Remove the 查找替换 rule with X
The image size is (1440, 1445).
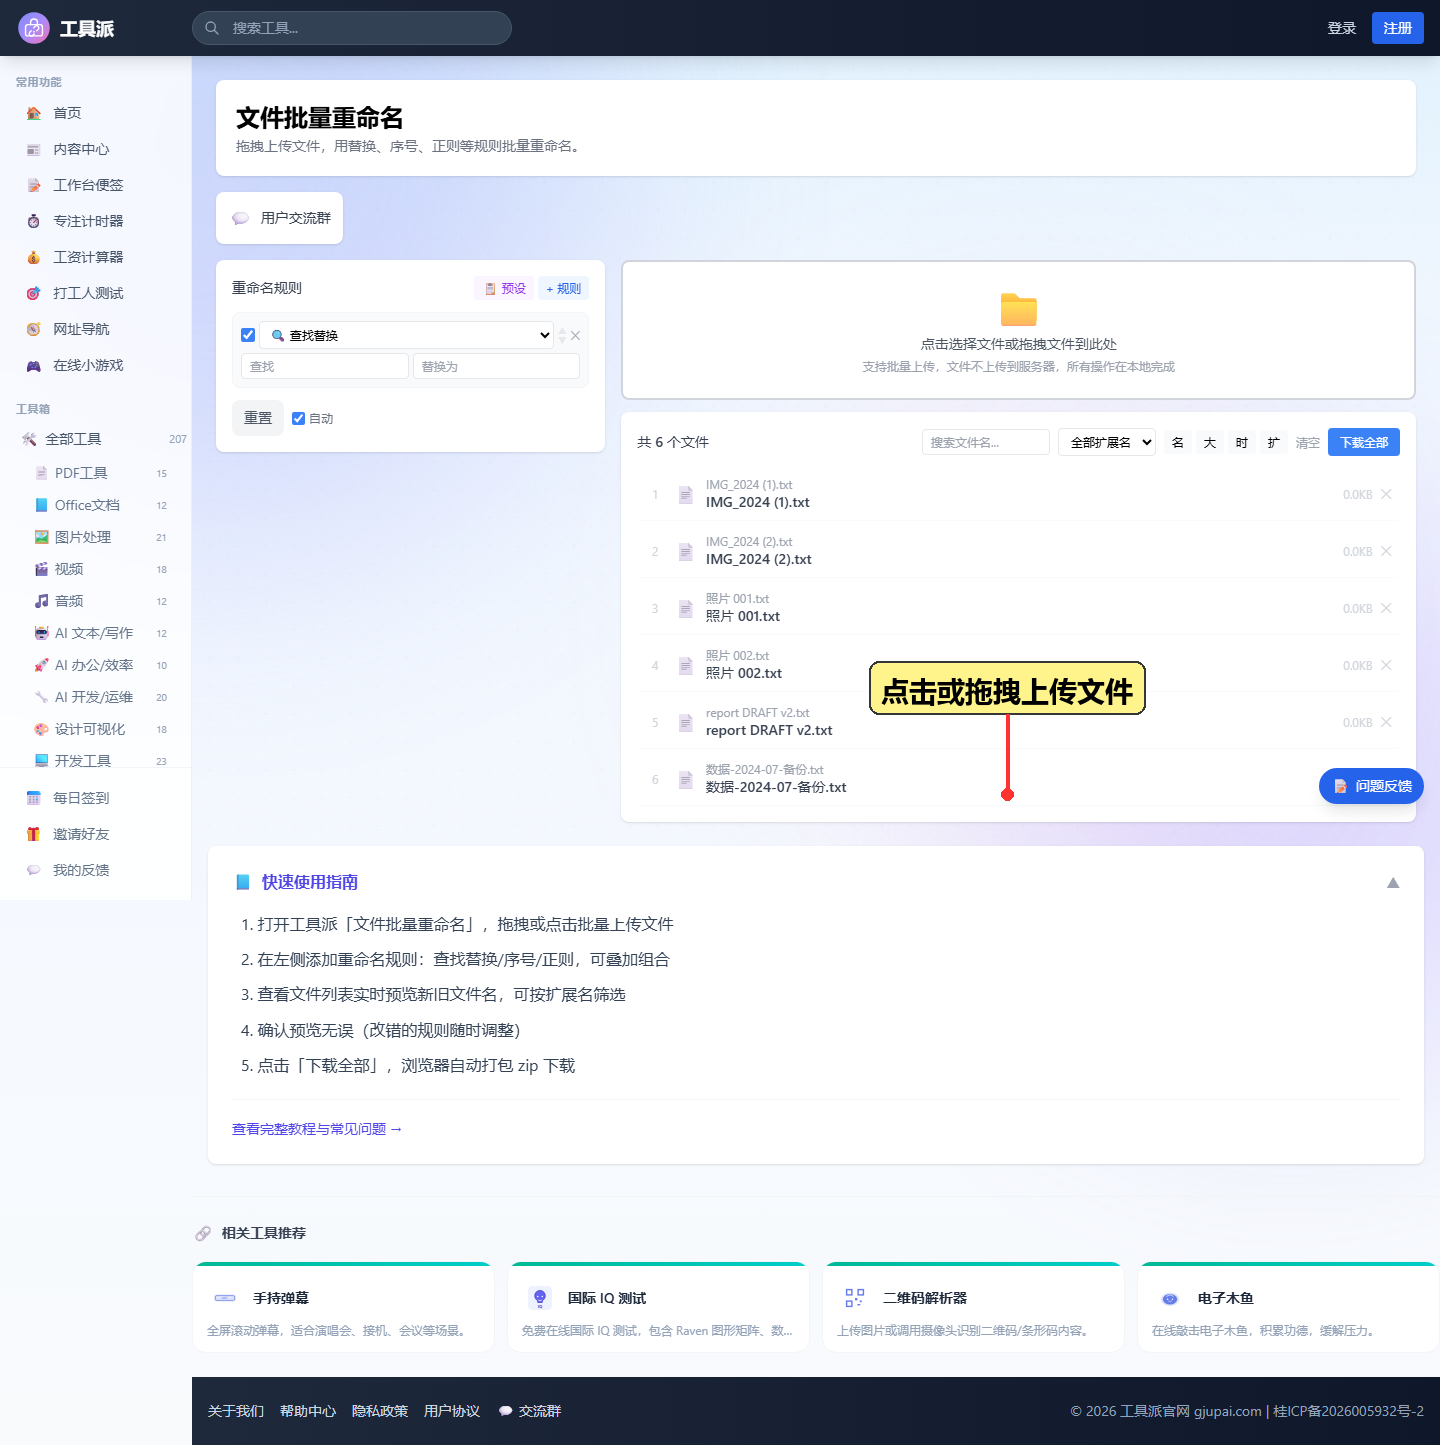pos(576,335)
